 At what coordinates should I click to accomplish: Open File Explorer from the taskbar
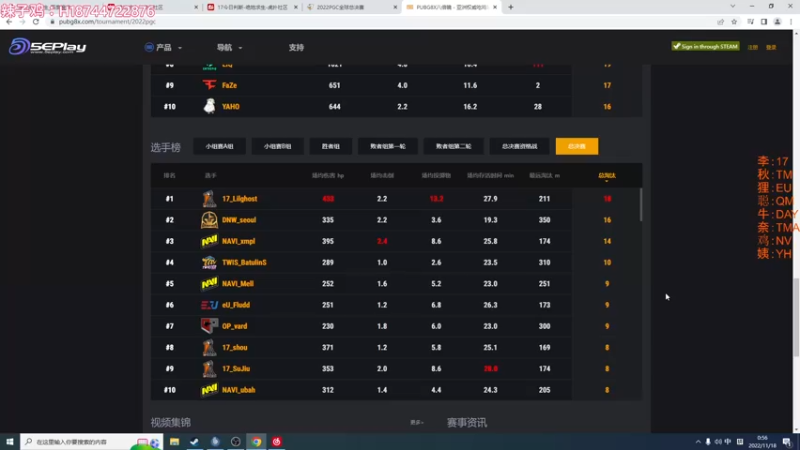click(x=174, y=441)
